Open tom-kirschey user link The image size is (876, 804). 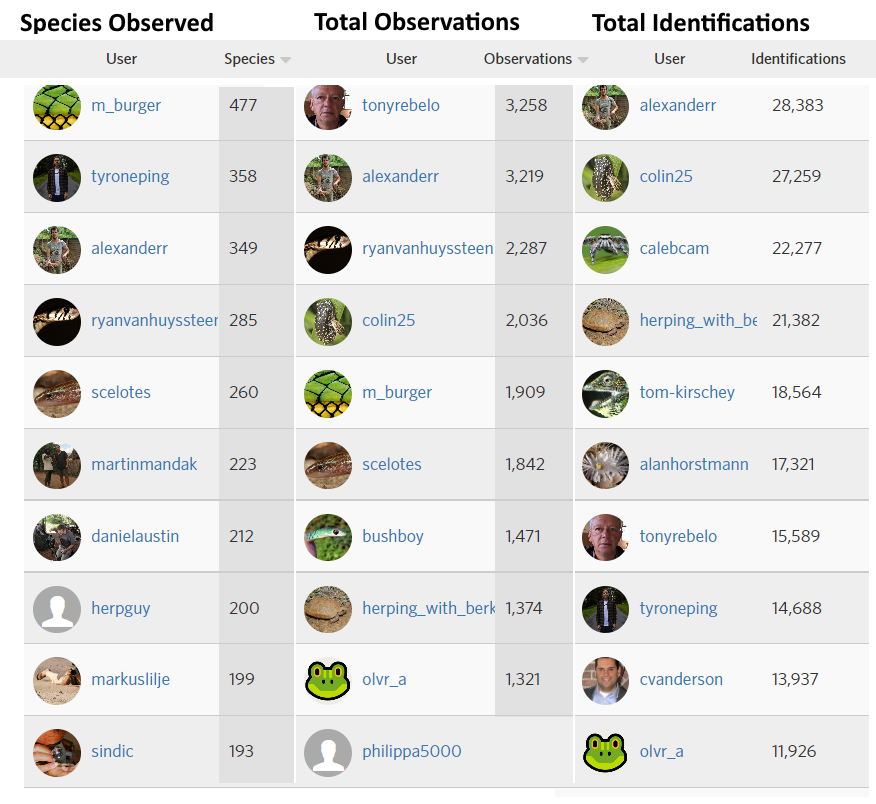687,393
